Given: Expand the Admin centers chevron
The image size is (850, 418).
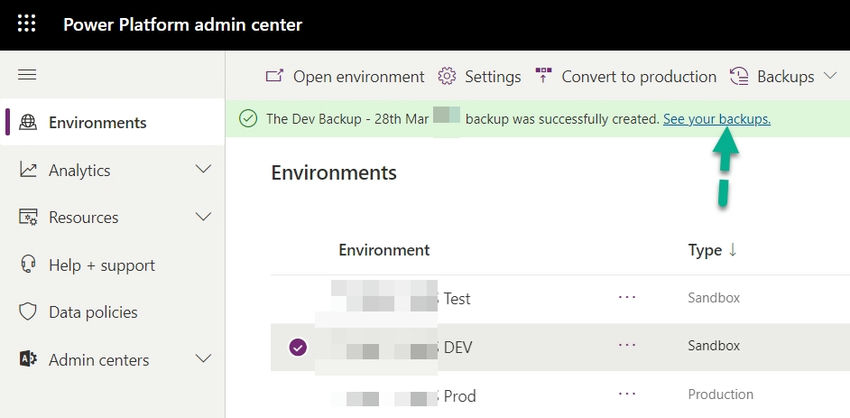Looking at the screenshot, I should 204,360.
